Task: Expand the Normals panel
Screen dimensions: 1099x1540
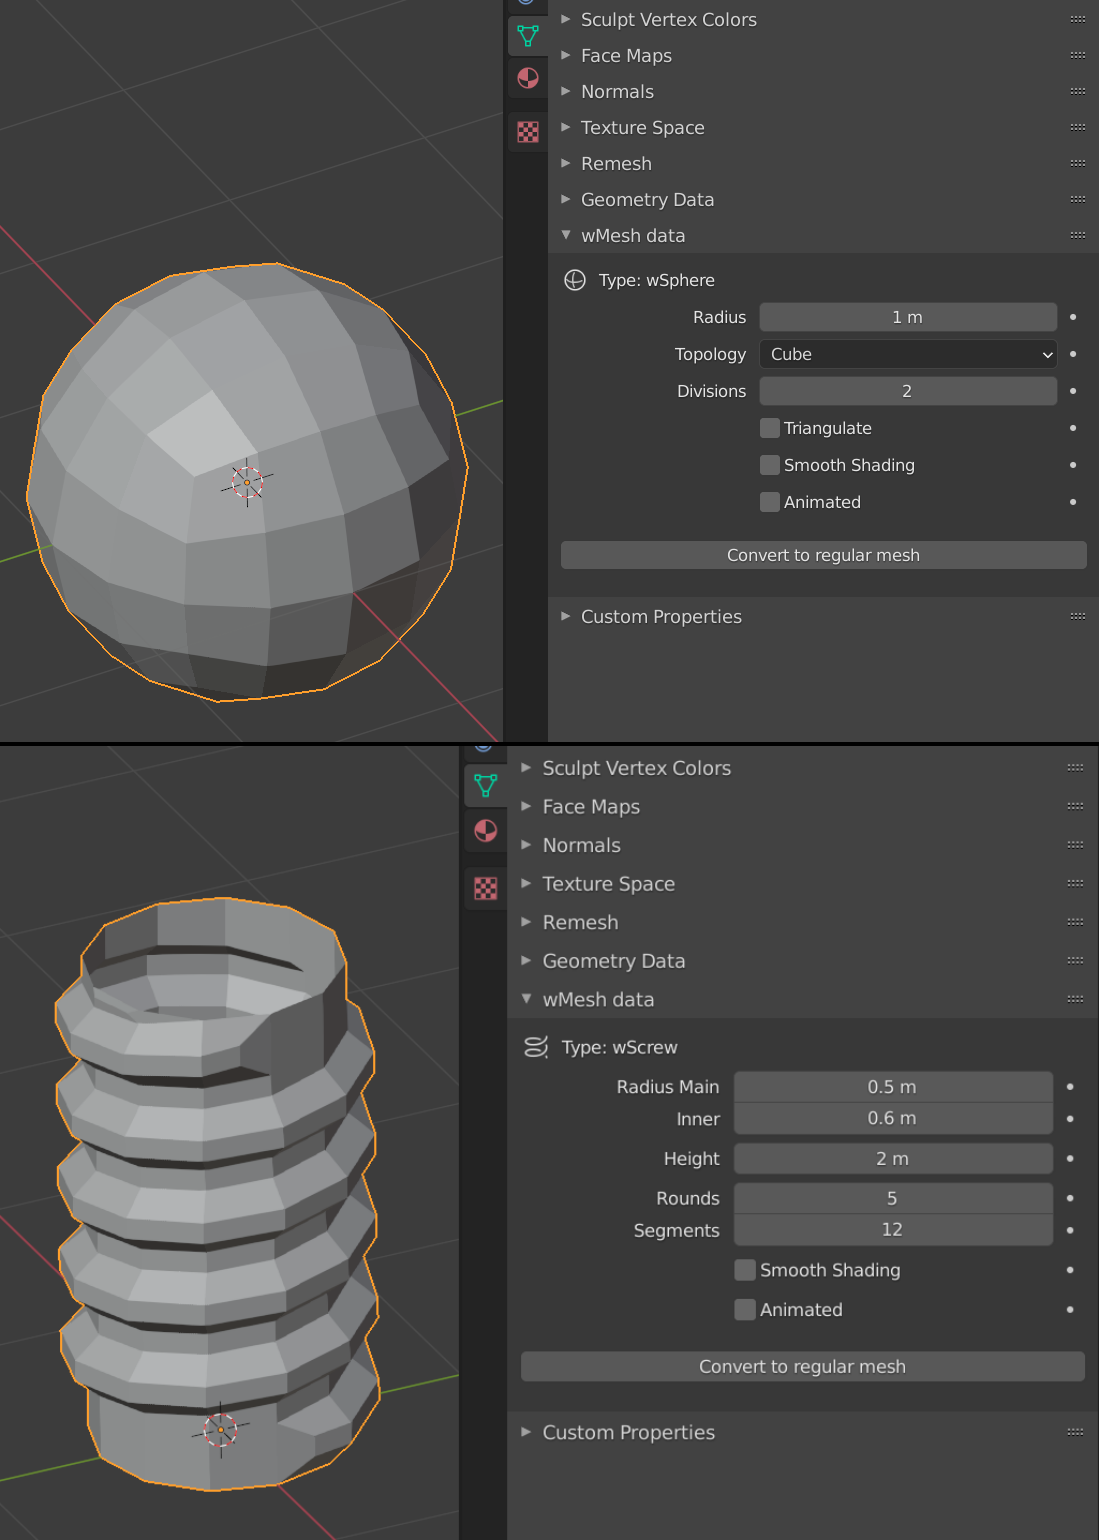Action: (x=616, y=91)
